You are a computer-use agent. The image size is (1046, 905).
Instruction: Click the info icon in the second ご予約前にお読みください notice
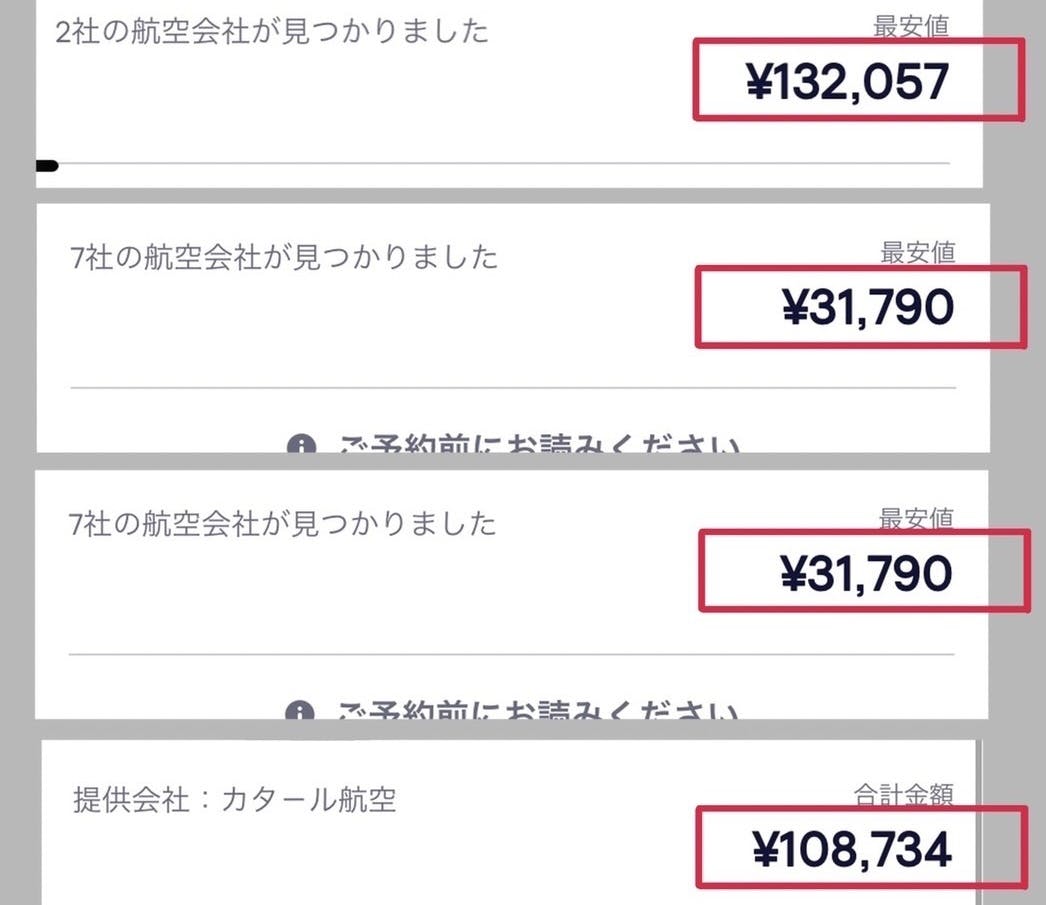pyautogui.click(x=300, y=713)
